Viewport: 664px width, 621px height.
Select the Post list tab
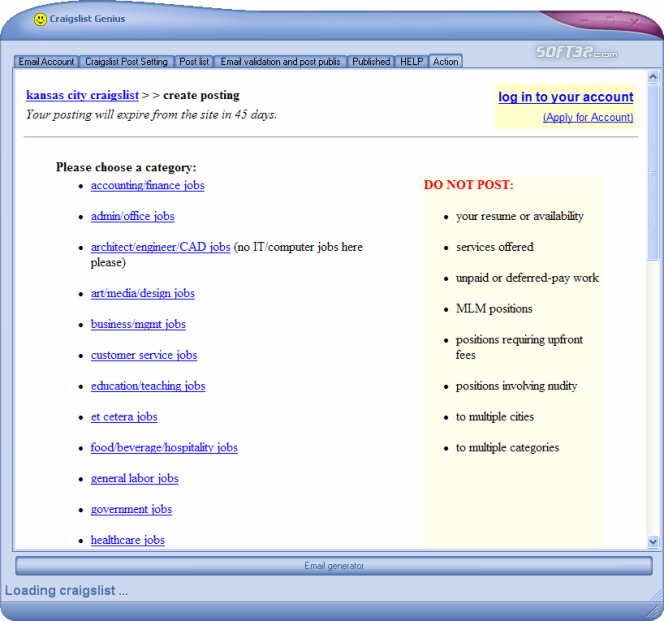tap(194, 62)
